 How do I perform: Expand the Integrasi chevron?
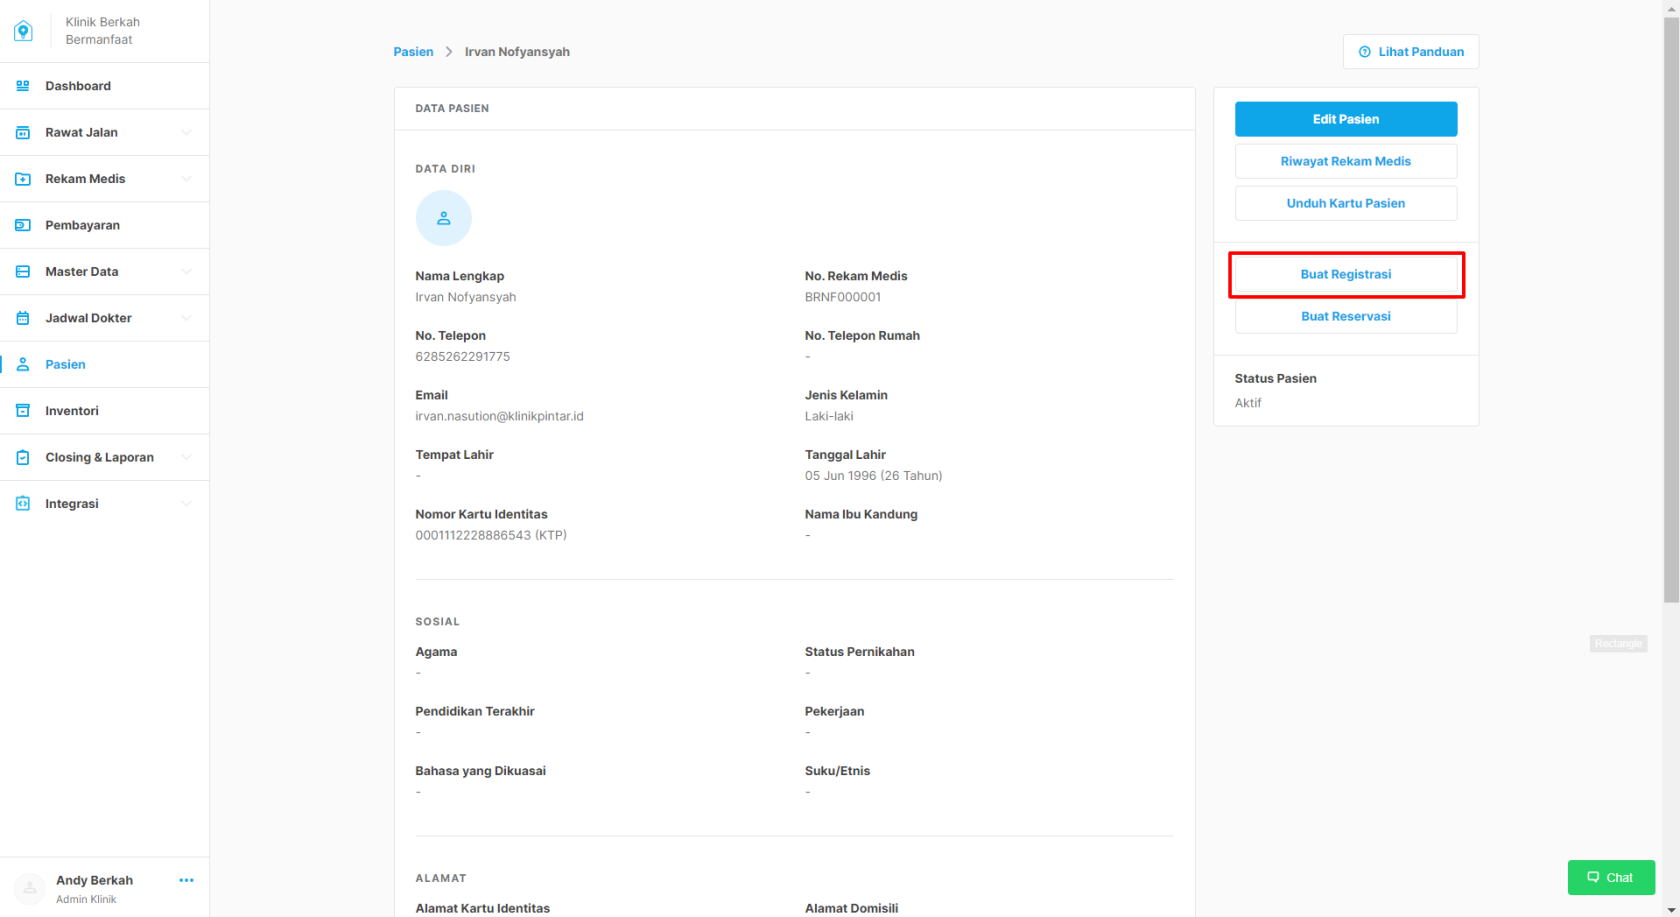(186, 504)
